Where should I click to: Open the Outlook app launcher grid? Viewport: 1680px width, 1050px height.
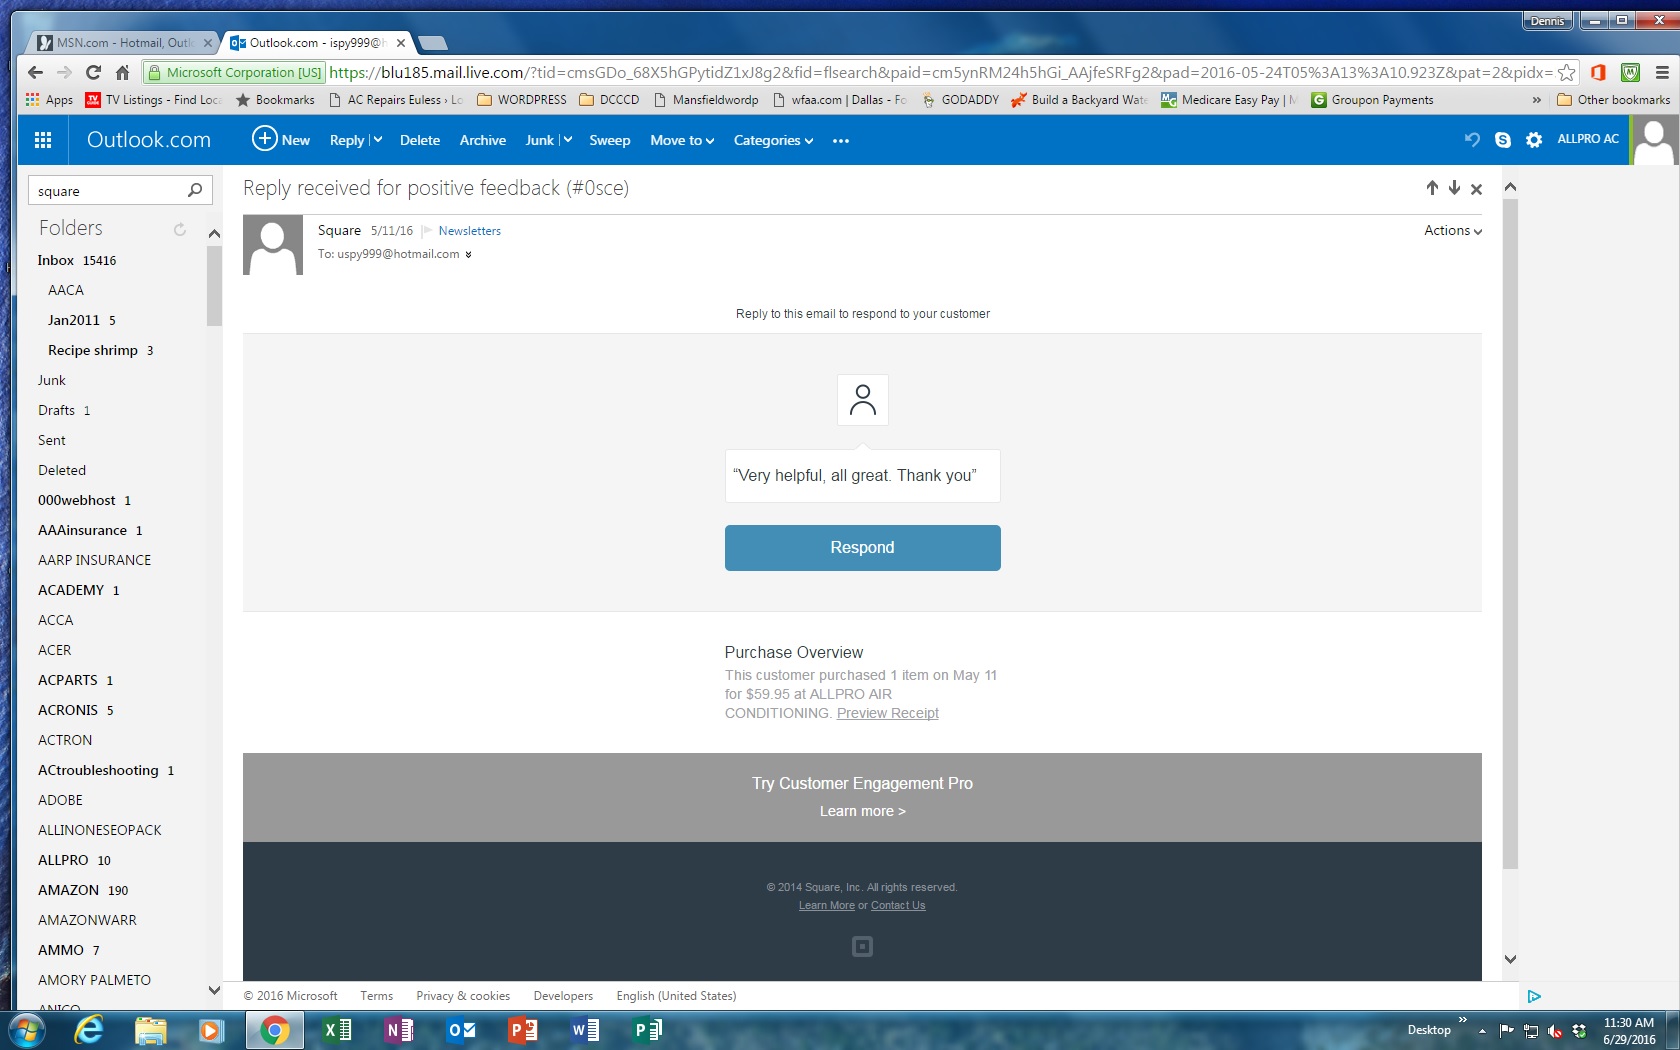click(x=43, y=140)
